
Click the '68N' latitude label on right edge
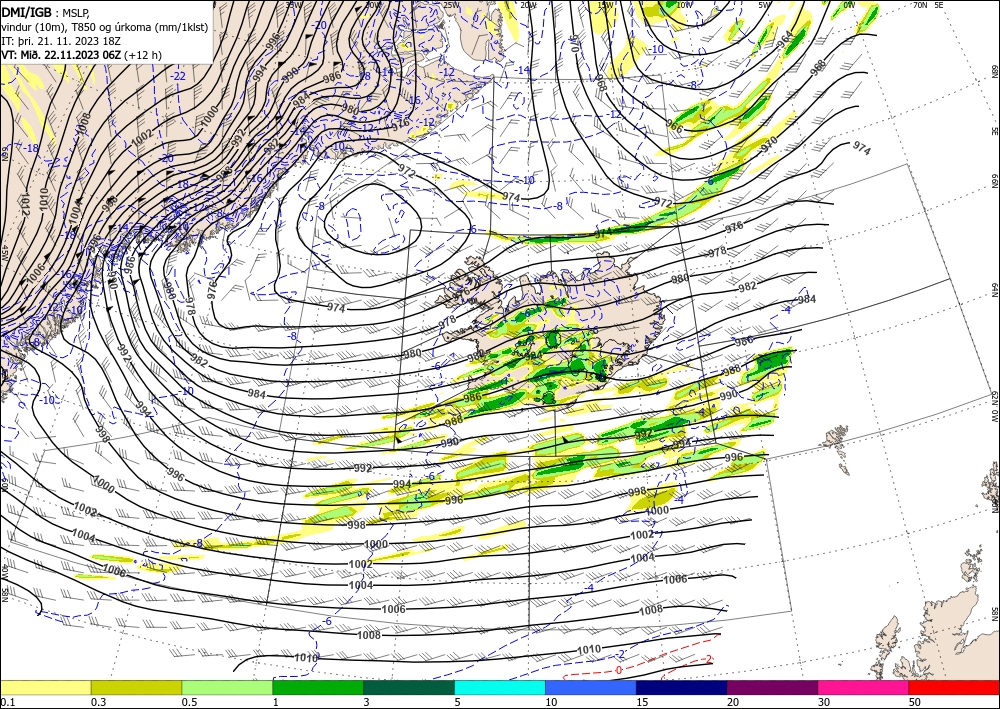[994, 71]
